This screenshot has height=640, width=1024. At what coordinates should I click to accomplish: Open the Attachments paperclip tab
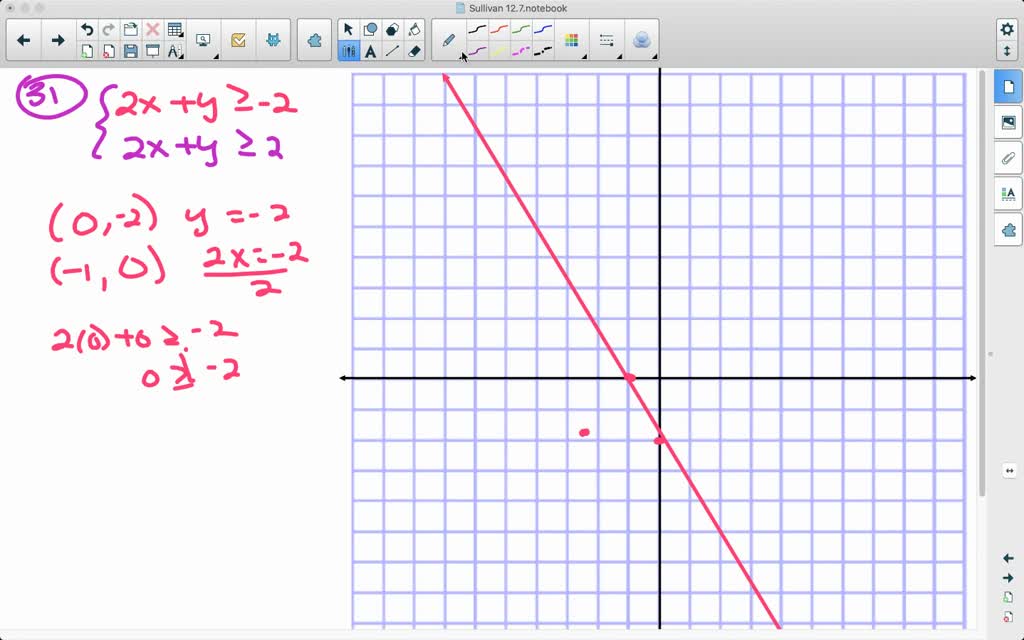pyautogui.click(x=1008, y=159)
